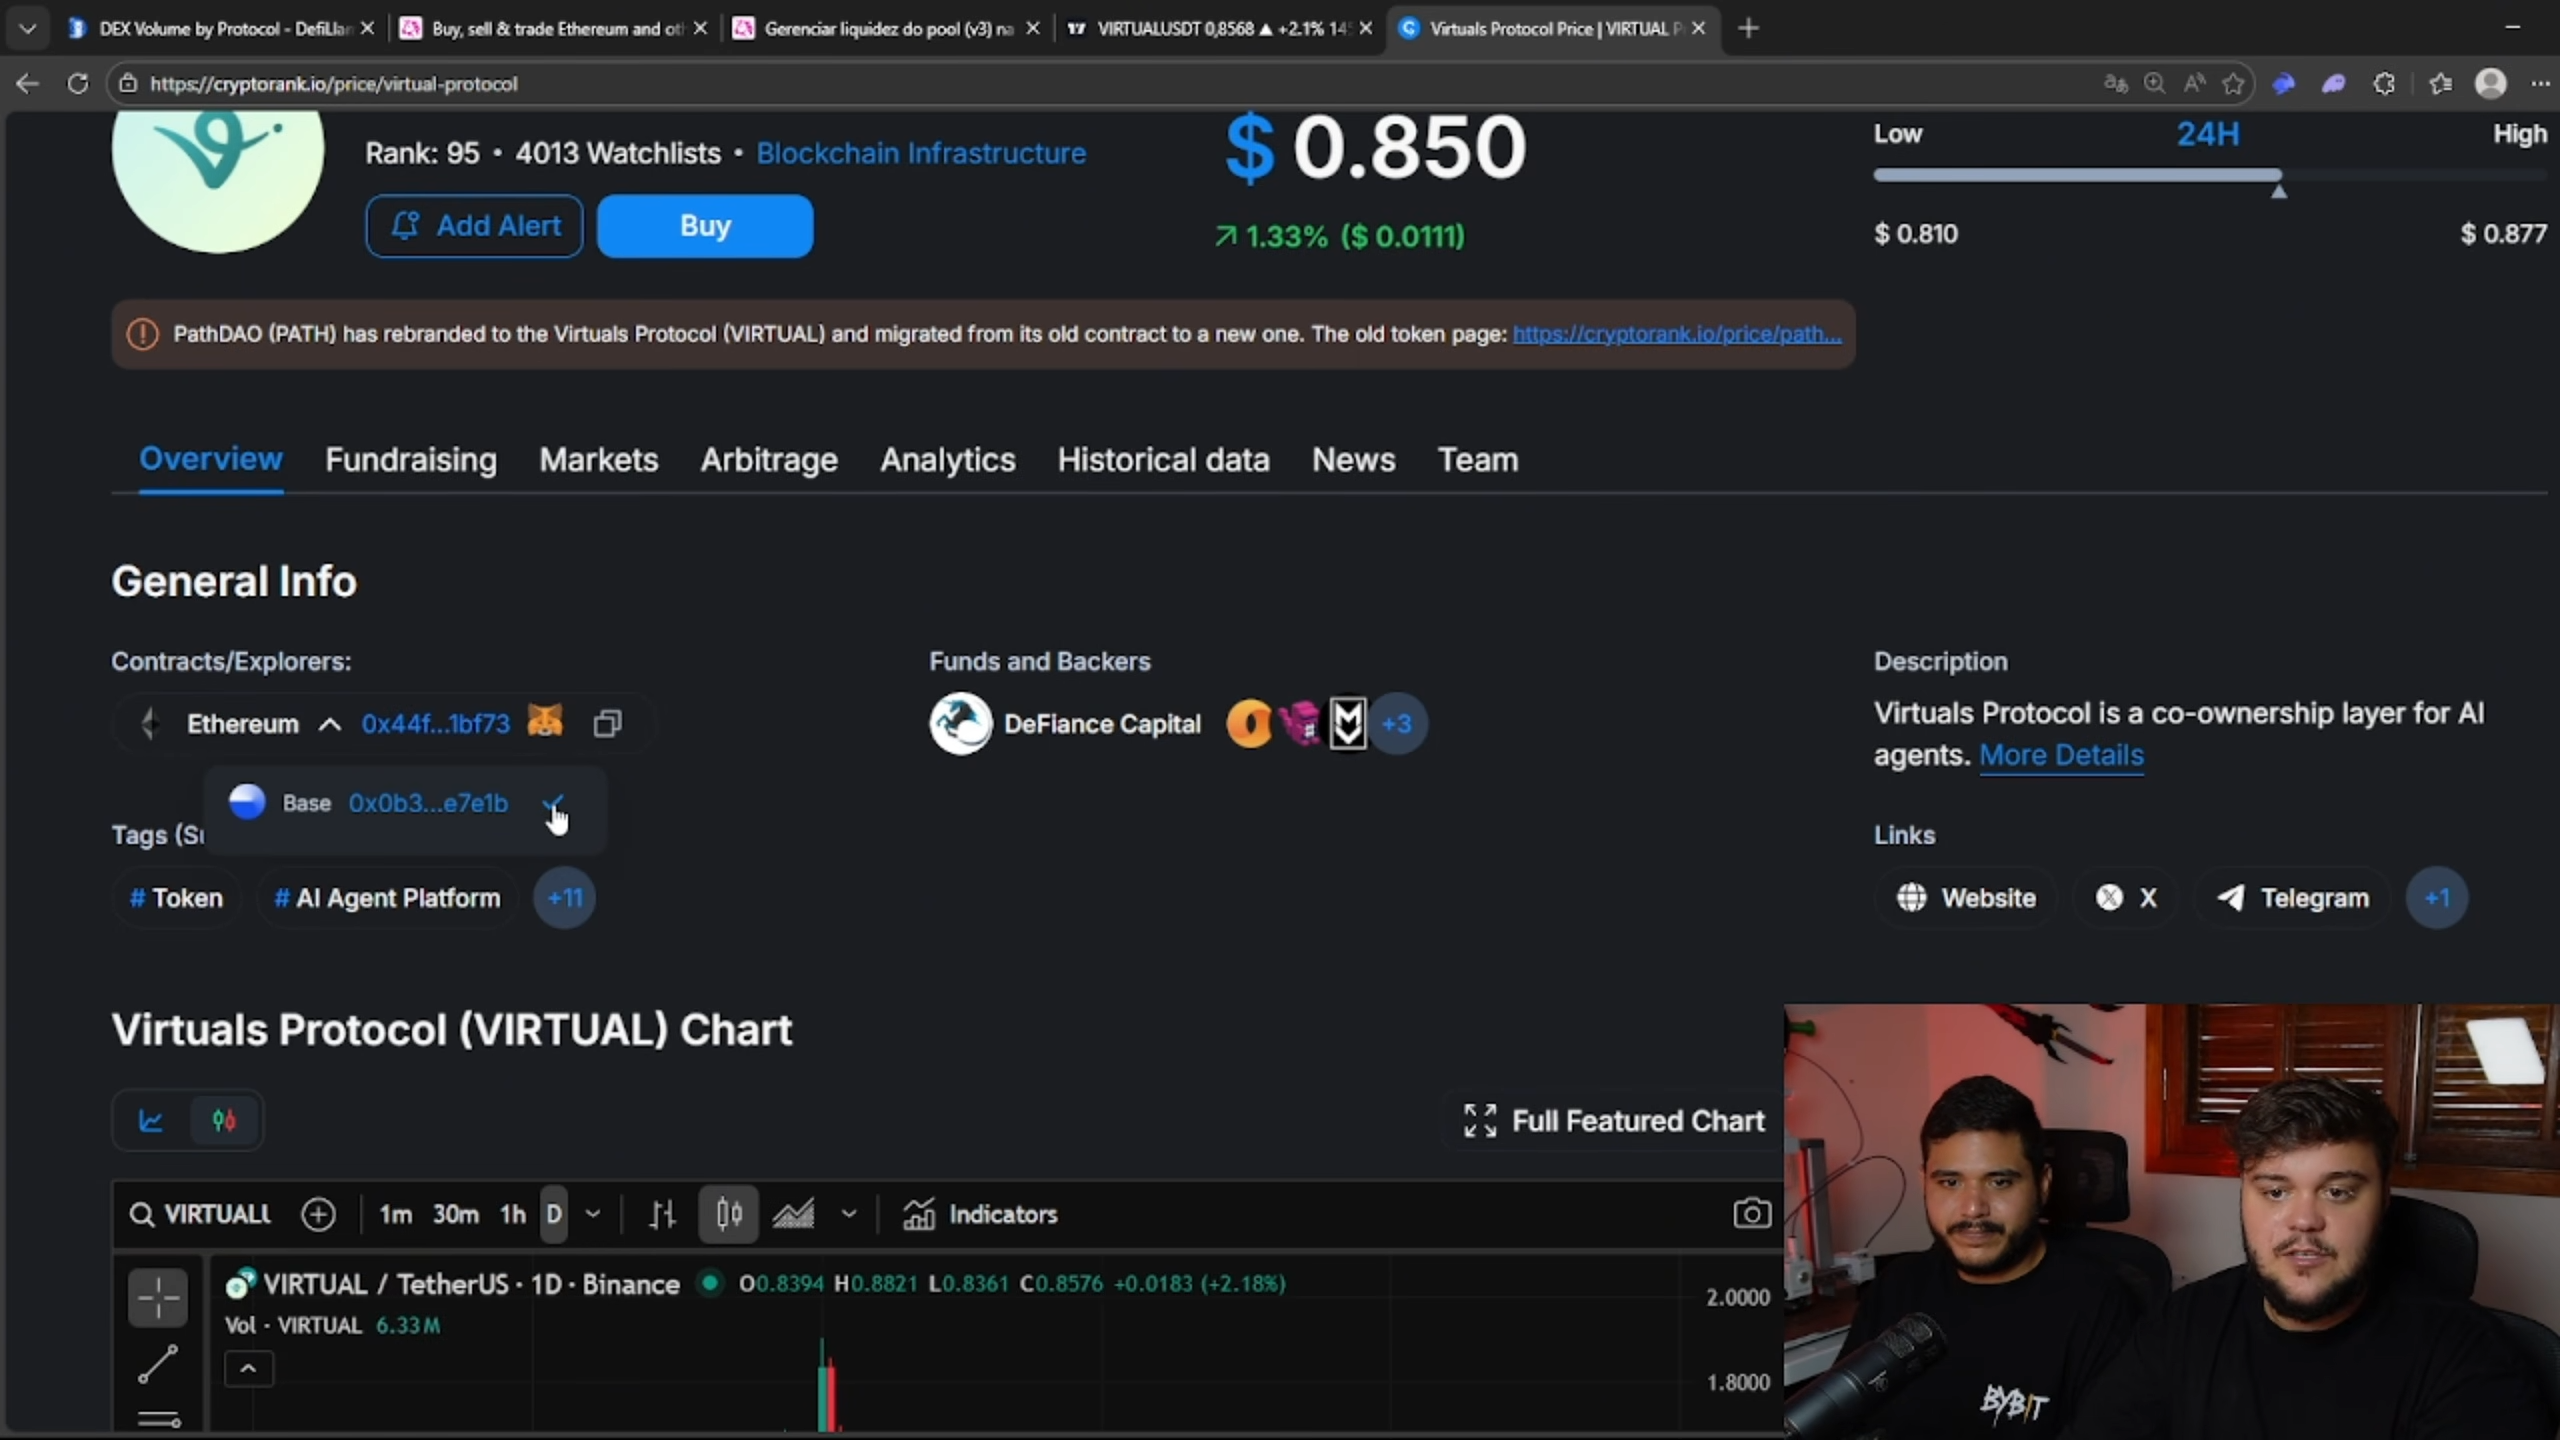Open the News tab
The width and height of the screenshot is (2560, 1440).
[1354, 460]
